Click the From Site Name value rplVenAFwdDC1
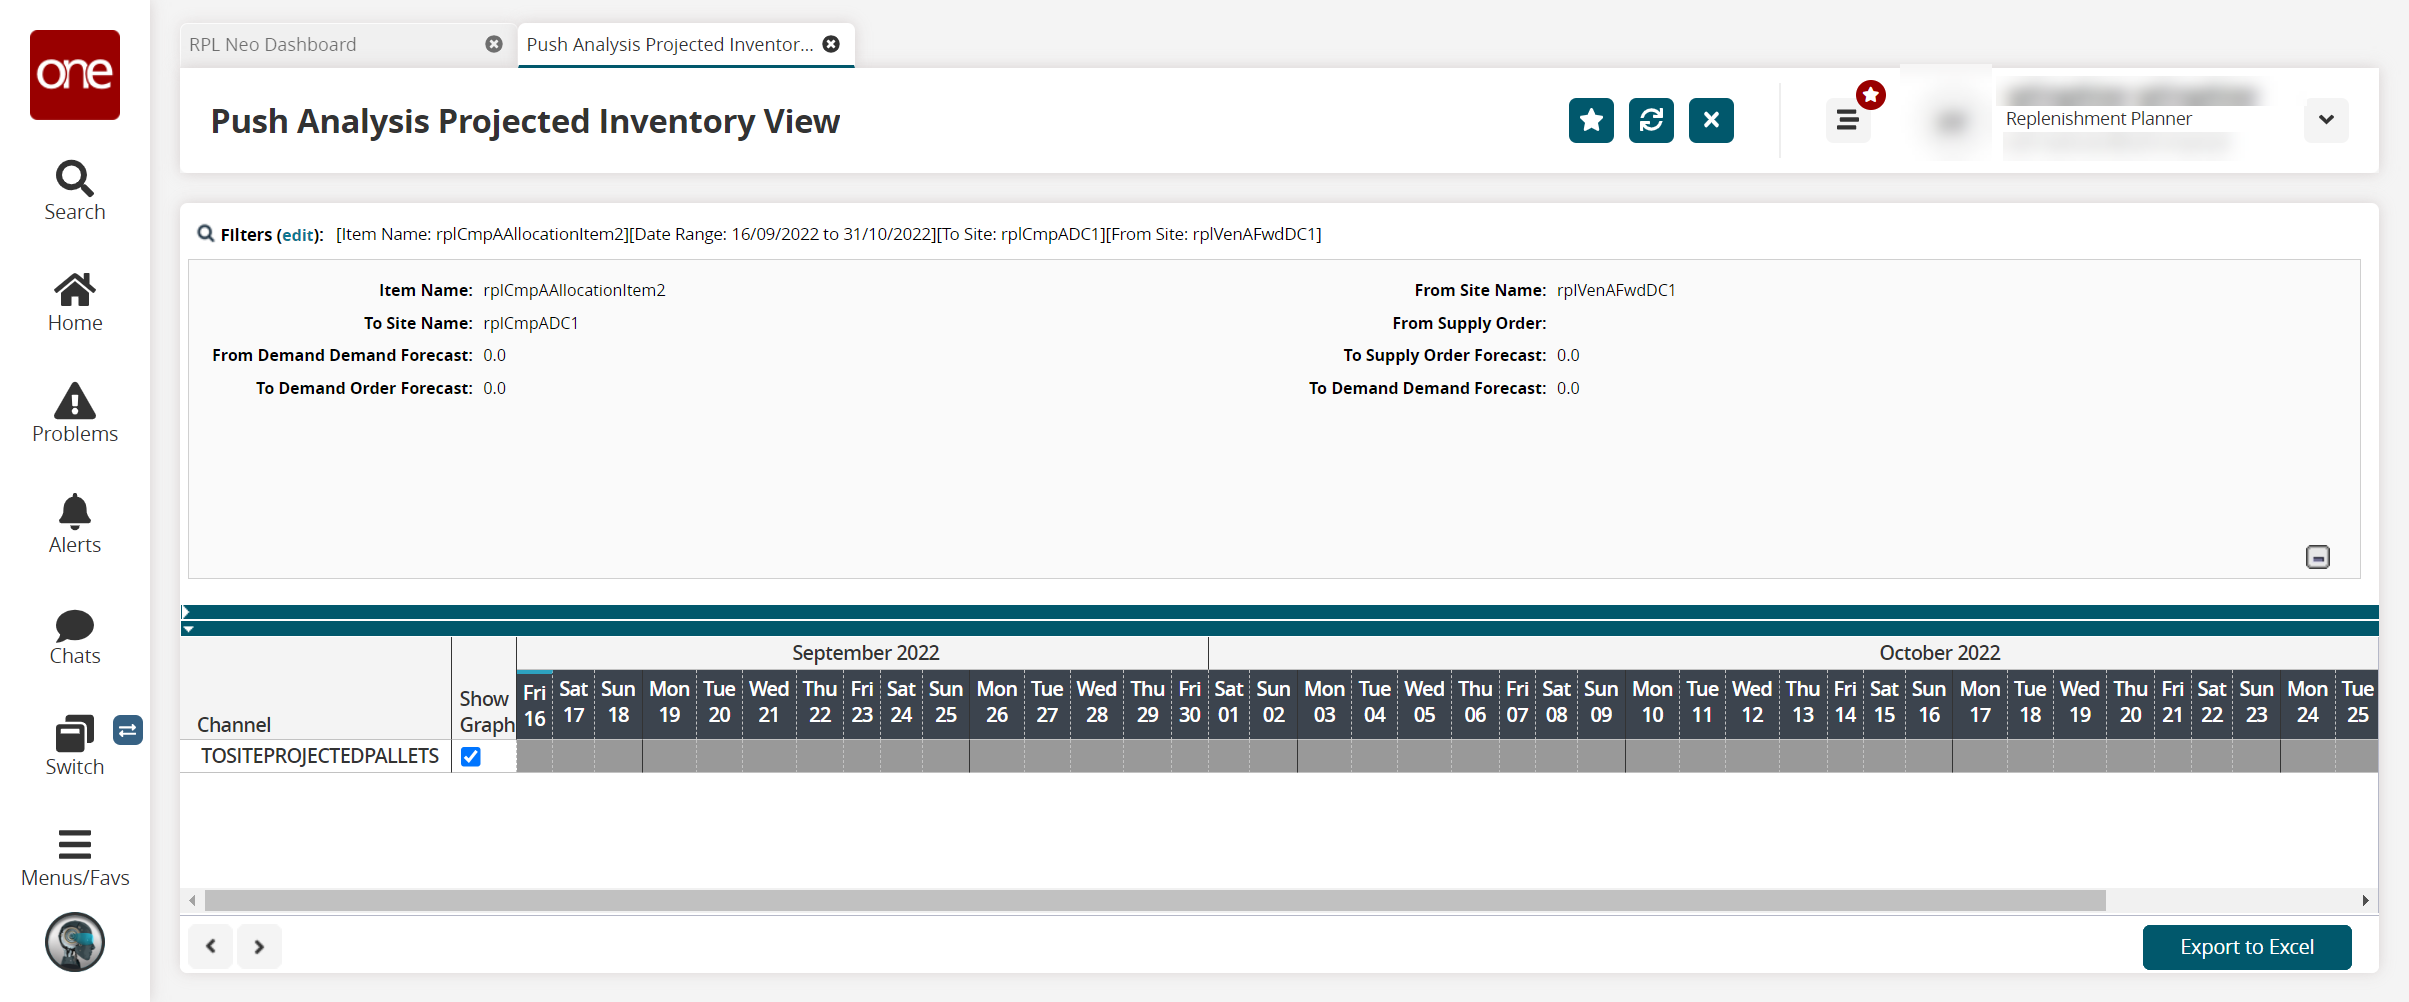Image resolution: width=2409 pixels, height=1002 pixels. point(1616,291)
